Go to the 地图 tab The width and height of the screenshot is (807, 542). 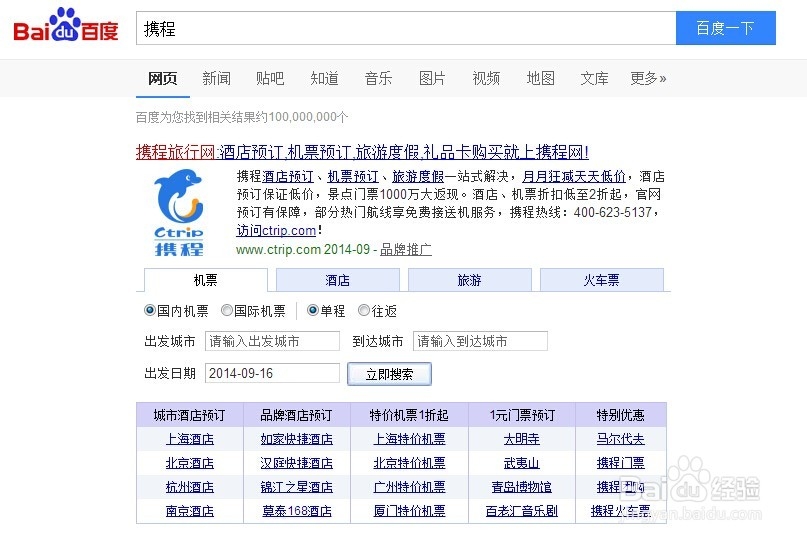pos(540,78)
